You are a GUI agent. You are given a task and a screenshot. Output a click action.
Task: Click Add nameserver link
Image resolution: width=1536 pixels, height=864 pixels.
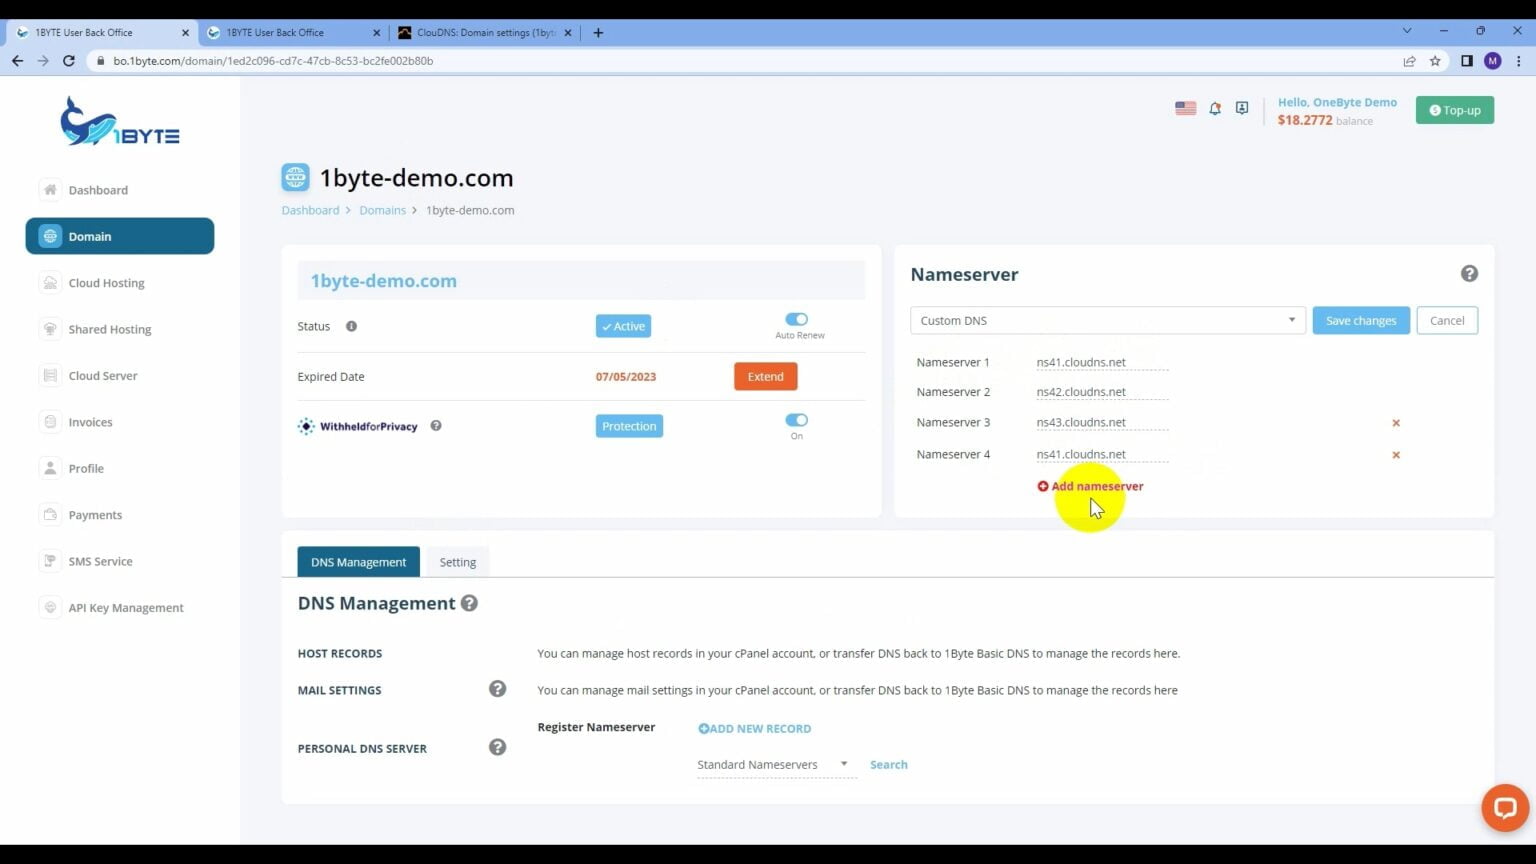pyautogui.click(x=1090, y=486)
